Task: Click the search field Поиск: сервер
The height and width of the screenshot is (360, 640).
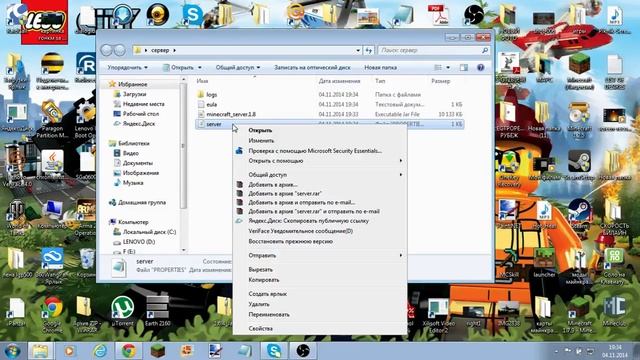Action: (434, 50)
